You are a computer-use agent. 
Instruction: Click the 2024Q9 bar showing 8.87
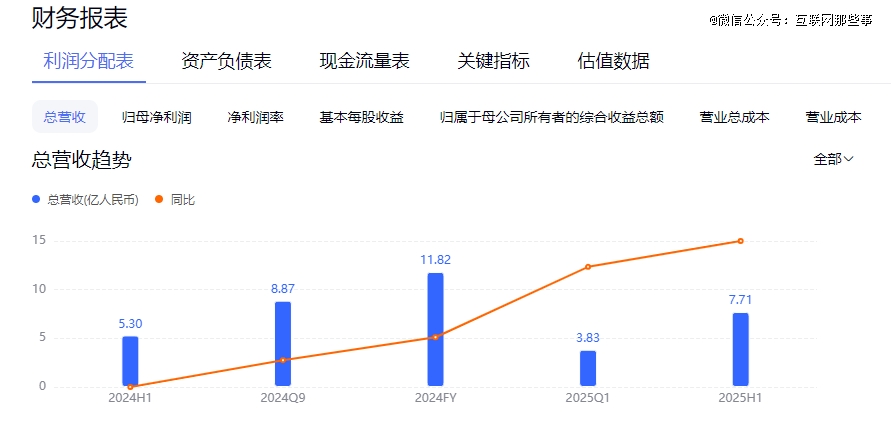coord(283,343)
